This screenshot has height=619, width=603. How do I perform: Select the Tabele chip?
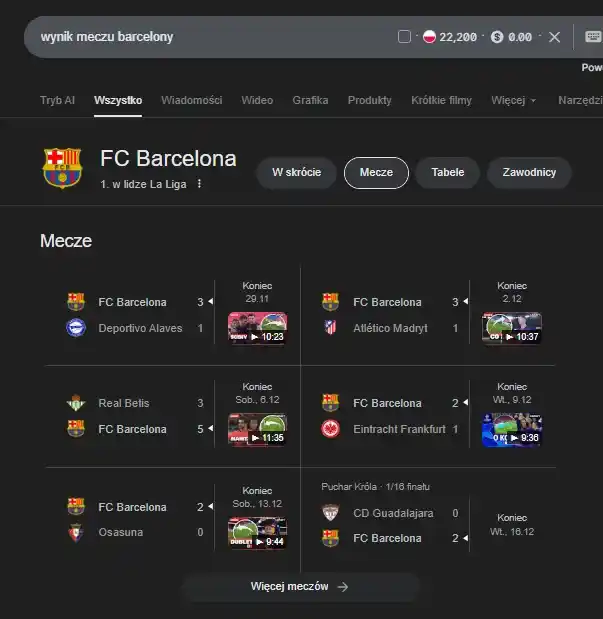point(448,172)
